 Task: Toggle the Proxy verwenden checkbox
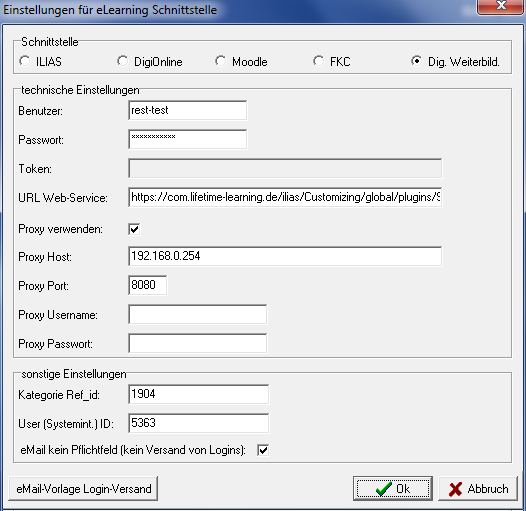click(134, 229)
